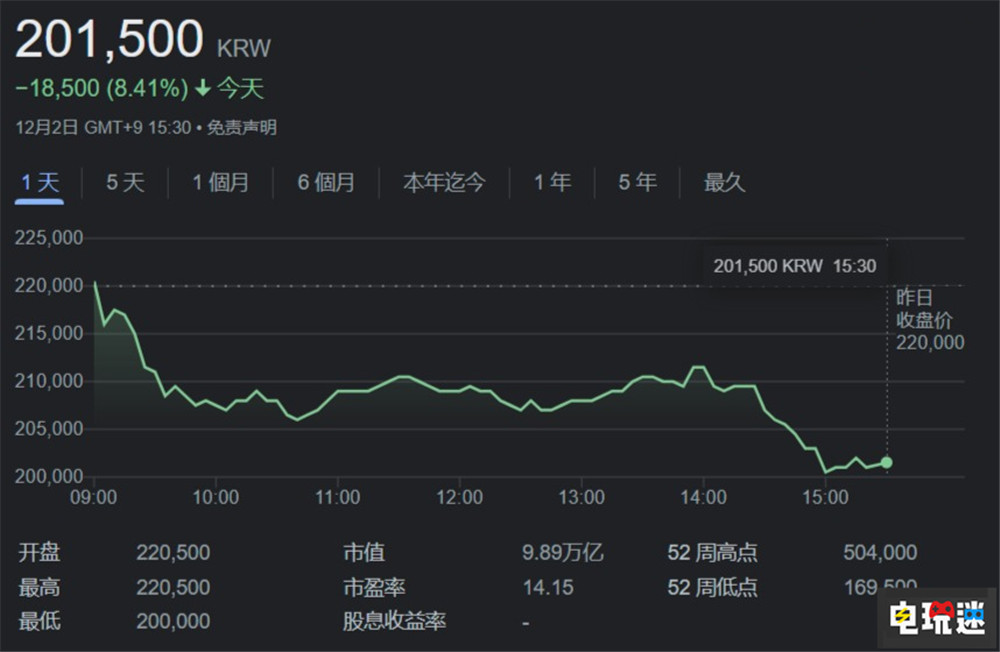Image resolution: width=1000 pixels, height=652 pixels.
Task: Click the large 201,500 price headline
Action: click(x=109, y=41)
